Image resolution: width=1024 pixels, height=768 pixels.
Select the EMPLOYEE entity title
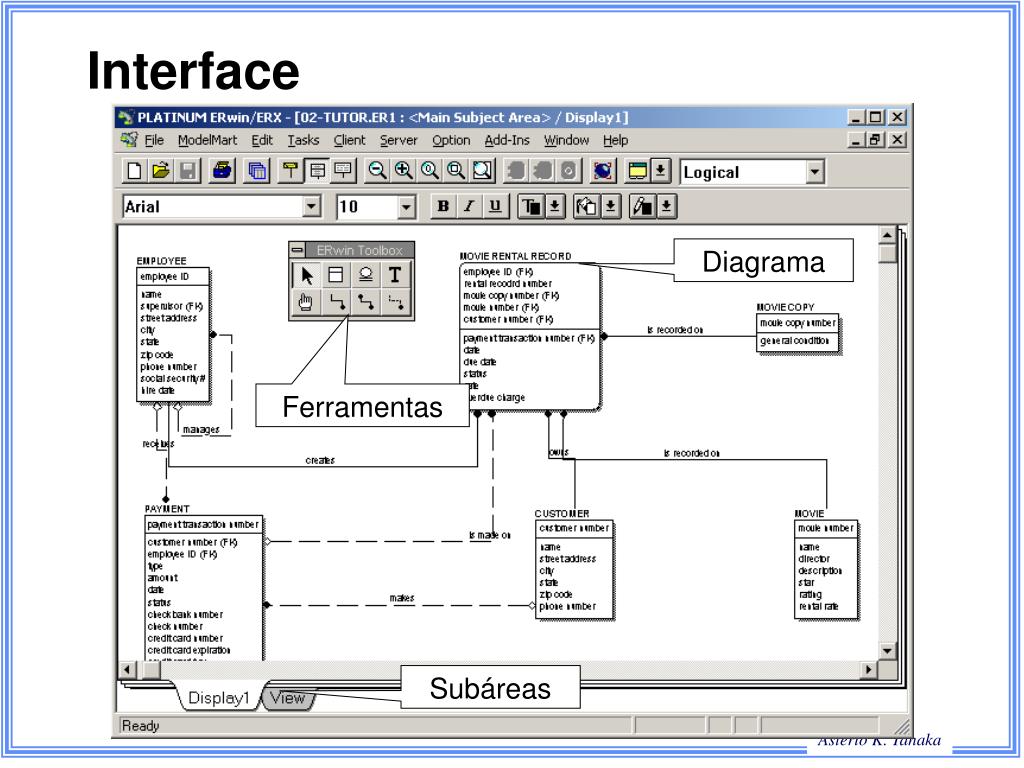tap(161, 261)
